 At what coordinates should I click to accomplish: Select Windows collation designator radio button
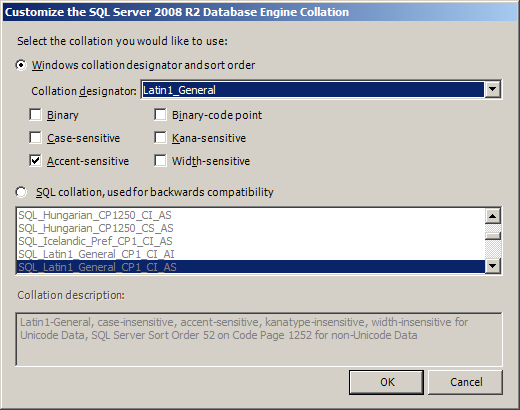[x=21, y=65]
